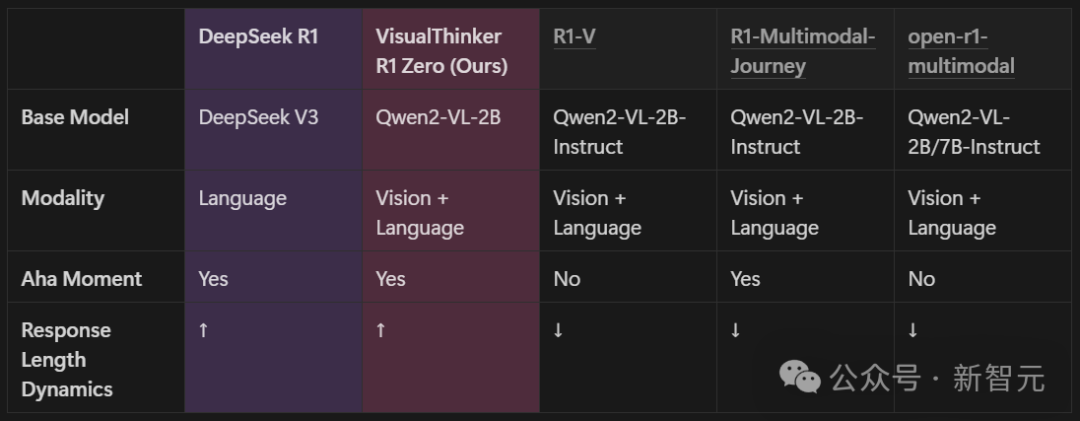Image resolution: width=1080 pixels, height=421 pixels.
Task: Click the up arrow under DeepSeek R1
Action: [203, 330]
